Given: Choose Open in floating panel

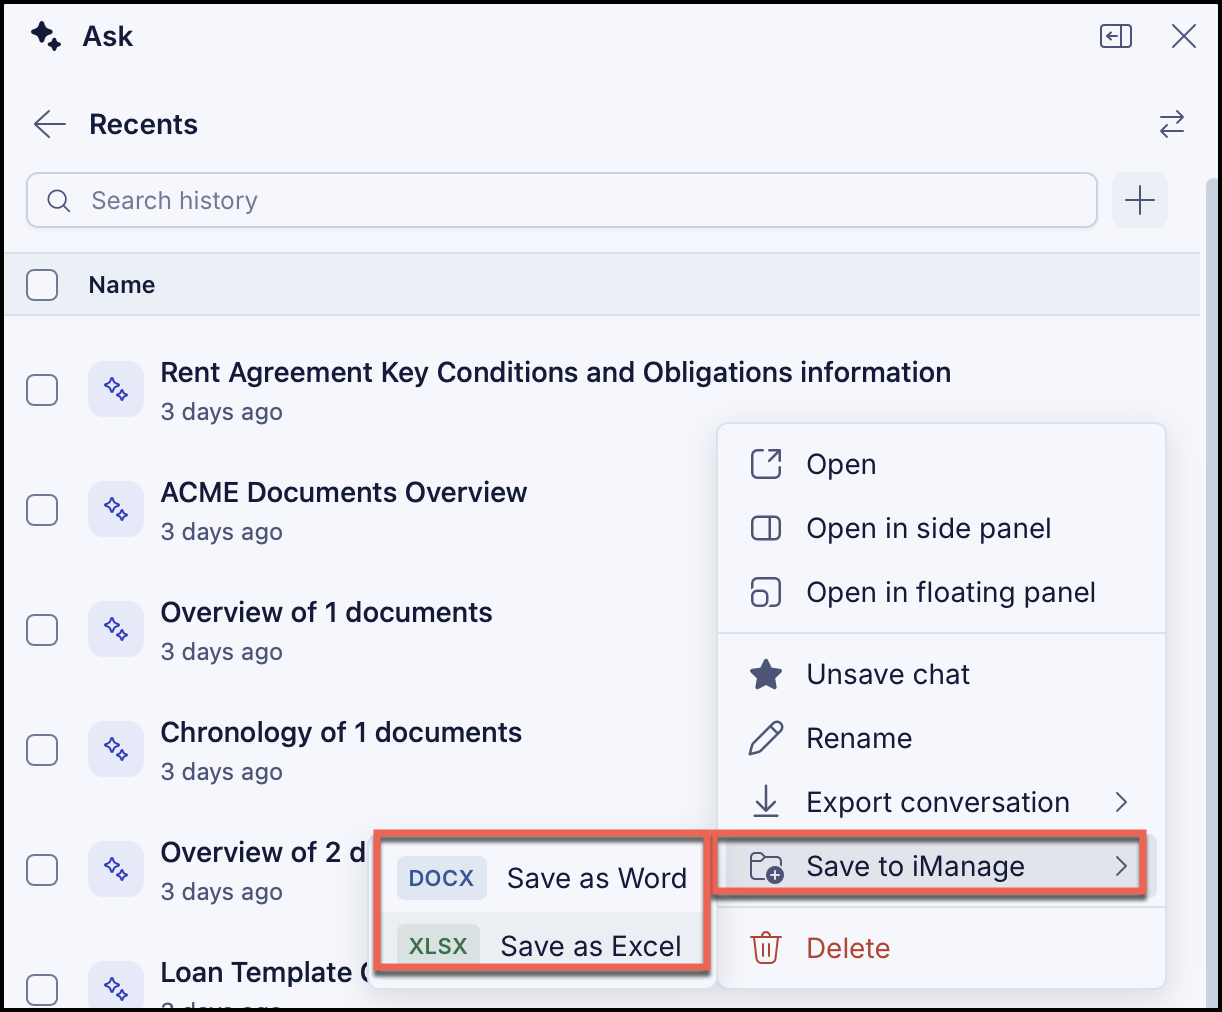Looking at the screenshot, I should [x=942, y=593].
